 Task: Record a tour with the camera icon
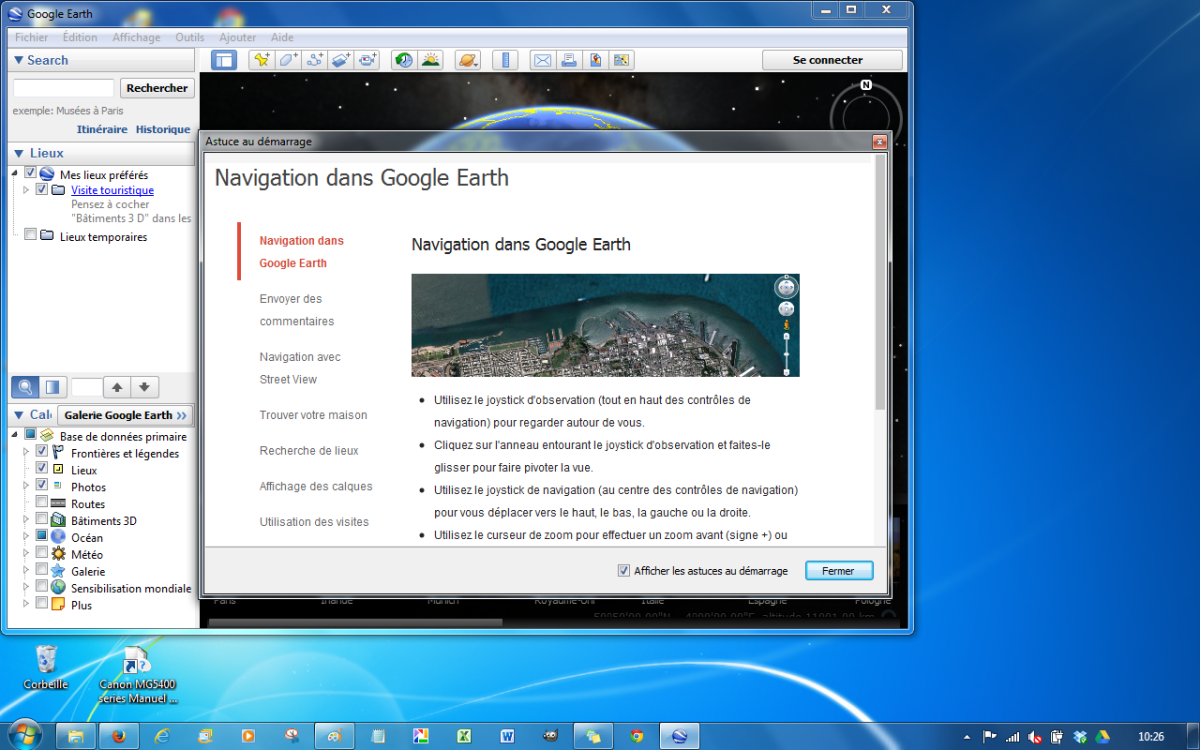pyautogui.click(x=369, y=60)
